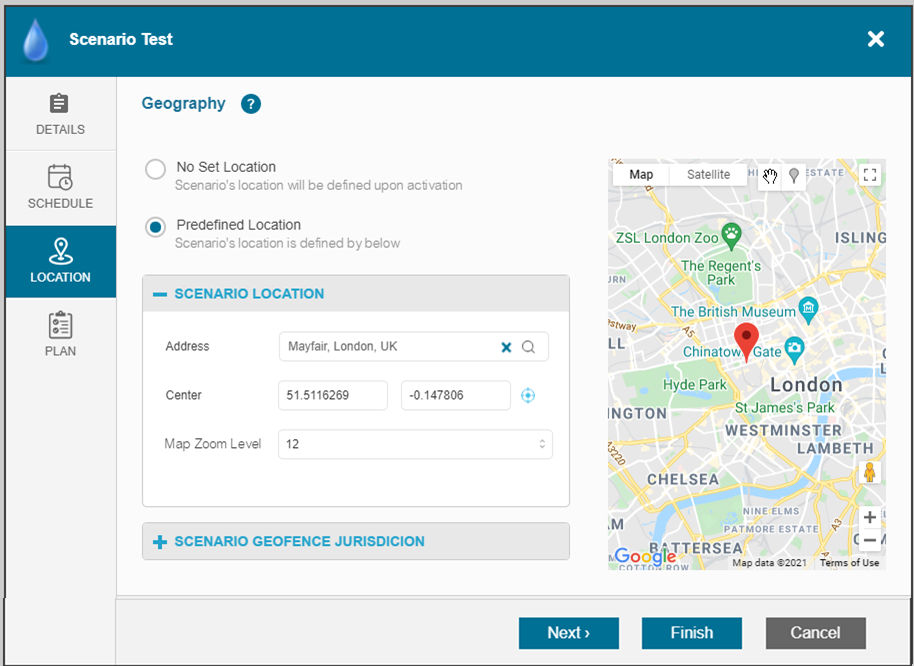Viewport: 914px width, 666px height.
Task: Select the No Set Location option
Action: [x=155, y=169]
